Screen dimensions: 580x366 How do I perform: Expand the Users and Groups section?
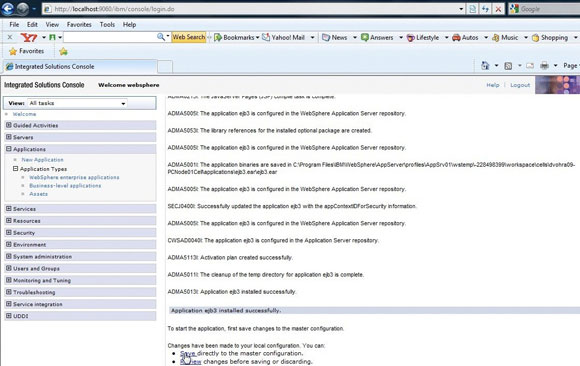[9, 268]
